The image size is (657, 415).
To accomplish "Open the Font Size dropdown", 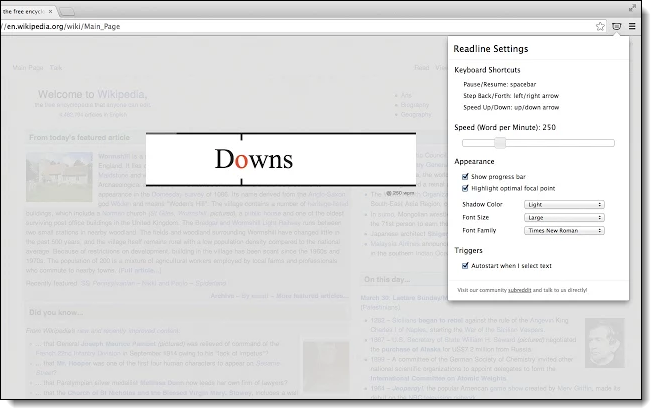I will tap(564, 218).
